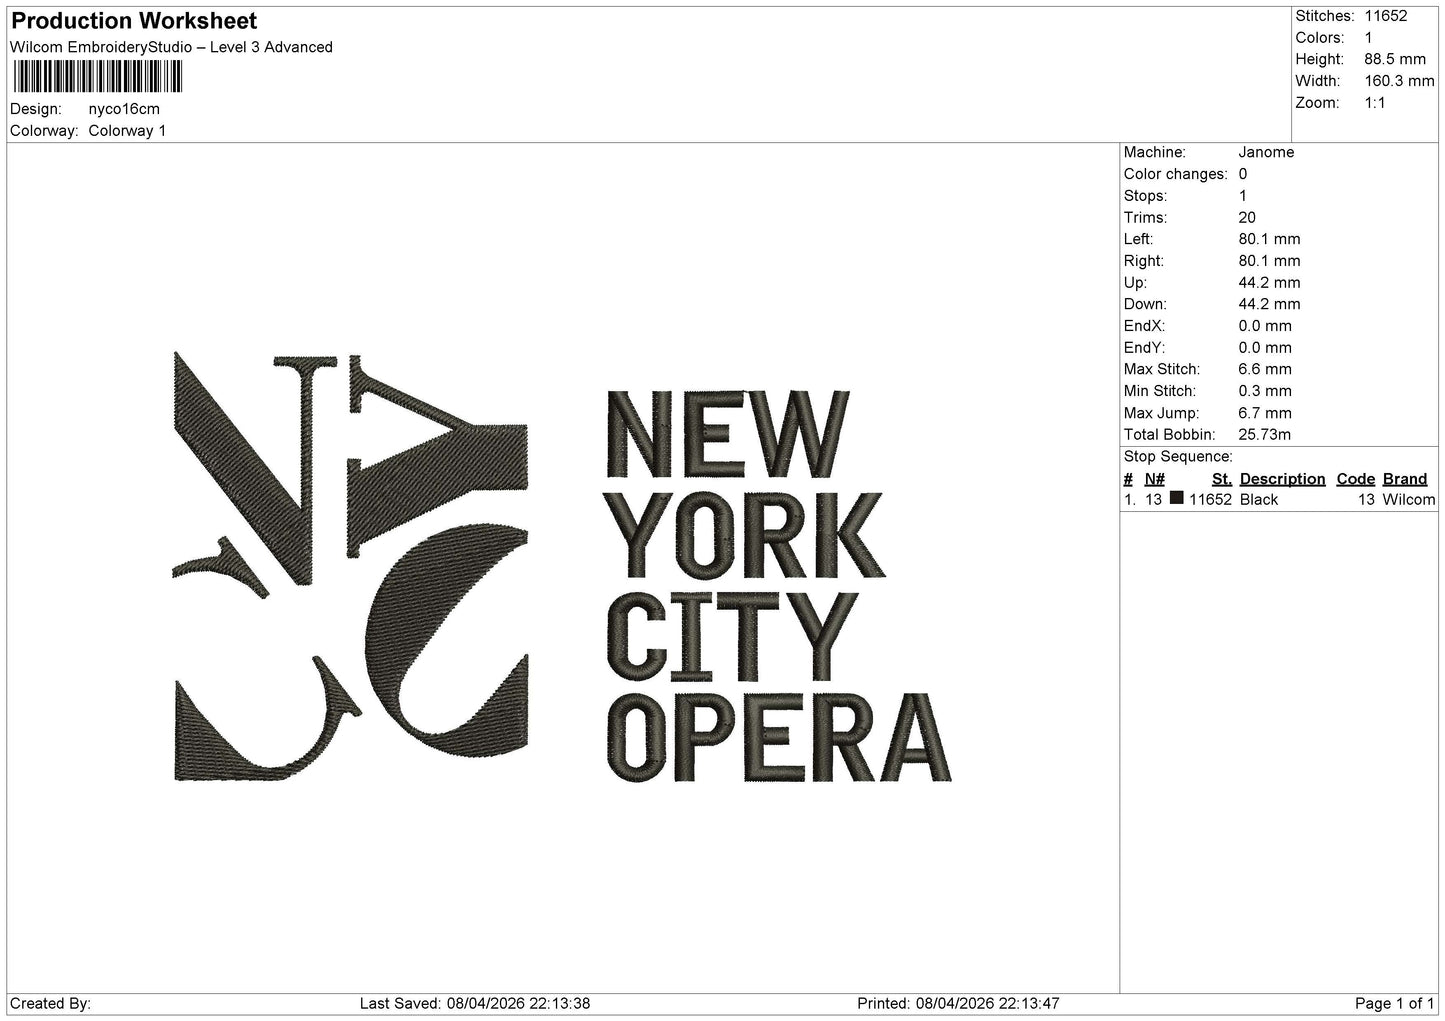Click the NYC monogram logo embroidery preview
The image size is (1445, 1021).
pos(351,566)
